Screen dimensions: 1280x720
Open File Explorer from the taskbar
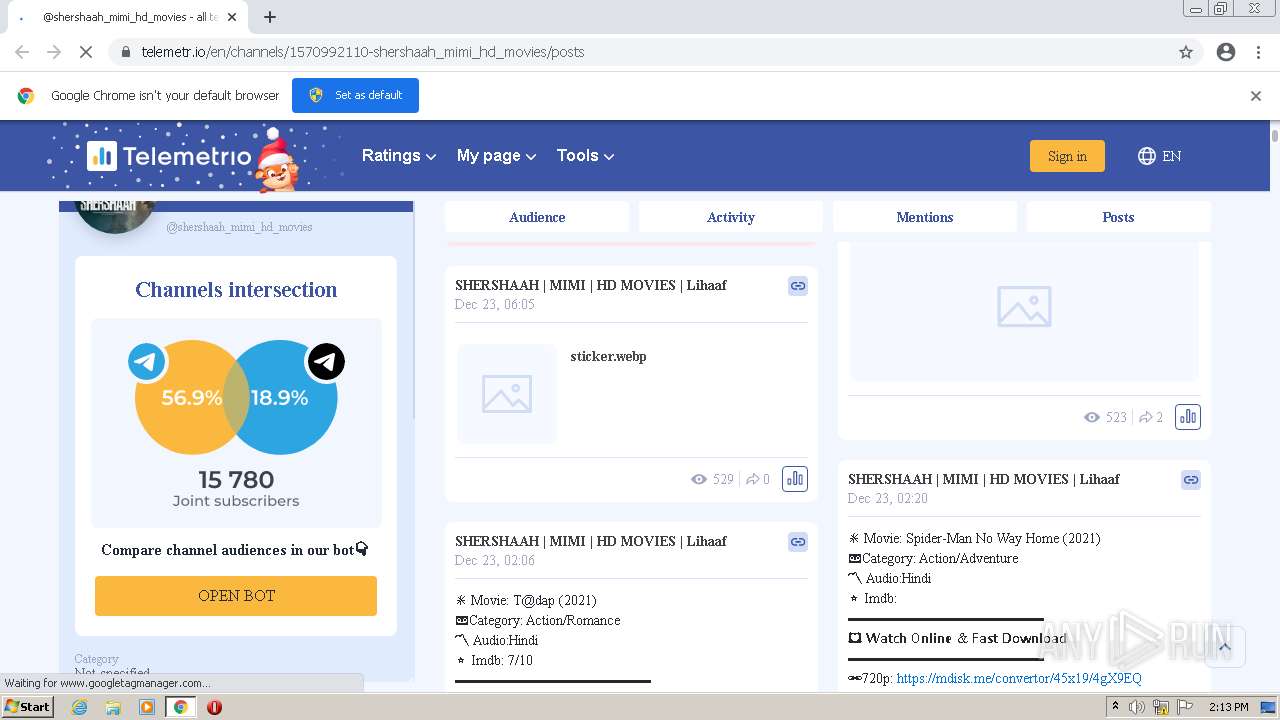113,707
